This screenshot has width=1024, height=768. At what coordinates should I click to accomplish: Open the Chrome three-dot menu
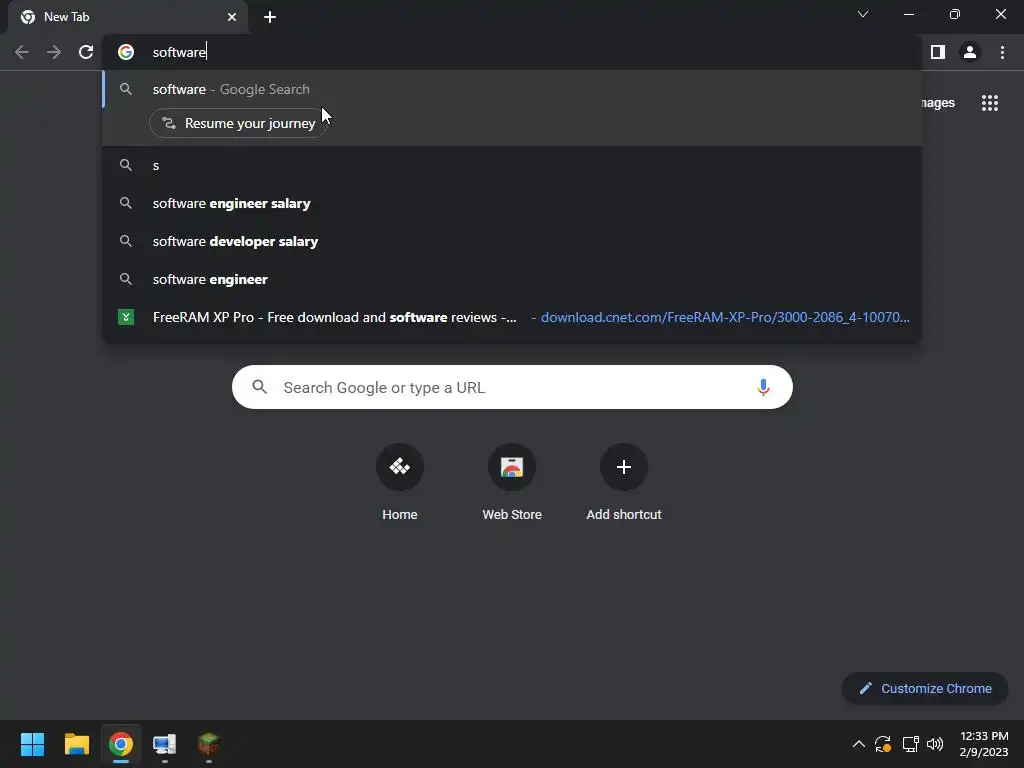click(1002, 52)
